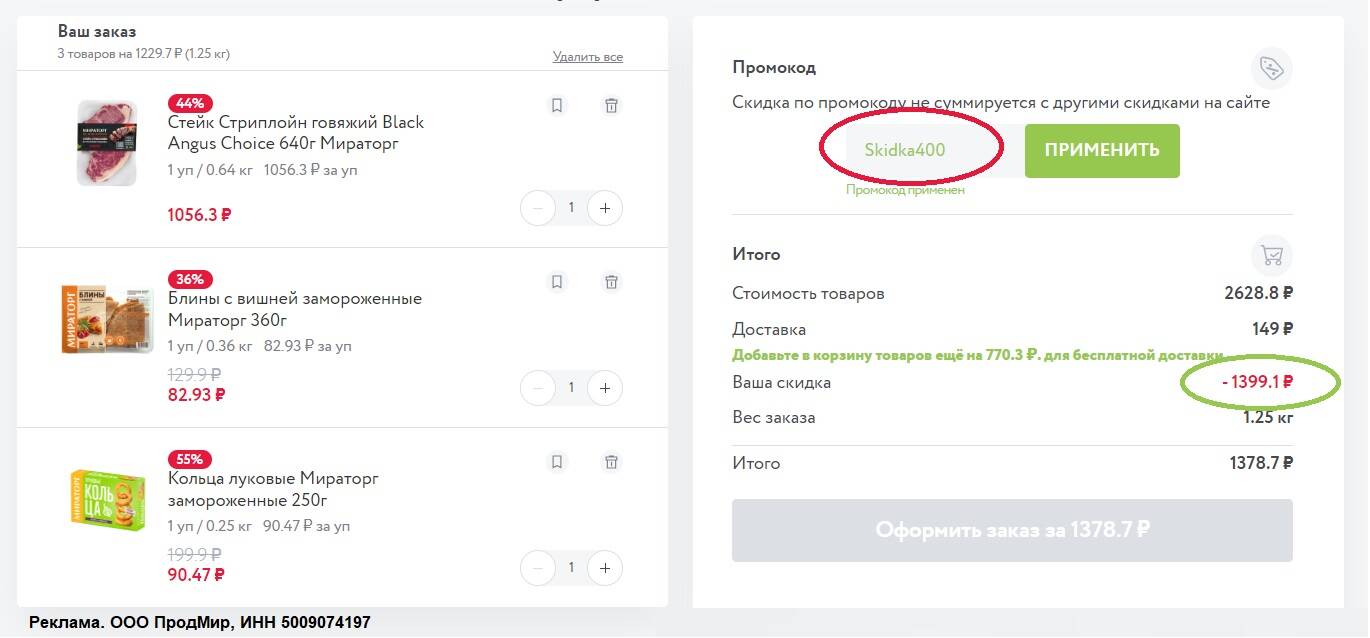Image resolution: width=1370 pixels, height=638 pixels.
Task: Click the ПРИМЕНИТЬ promo code button
Action: point(1101,151)
